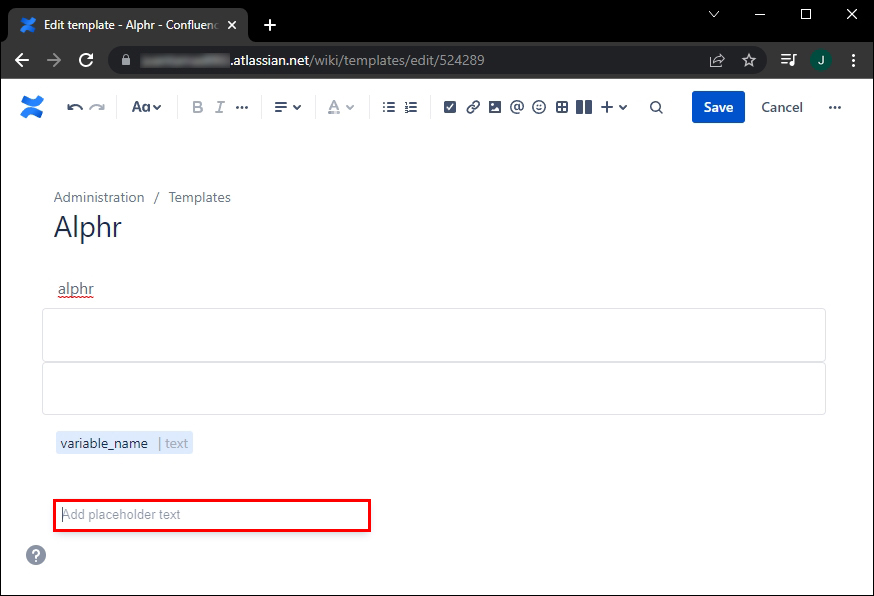This screenshot has width=874, height=596.
Task: Select the variable_name text variable
Action: tap(124, 443)
